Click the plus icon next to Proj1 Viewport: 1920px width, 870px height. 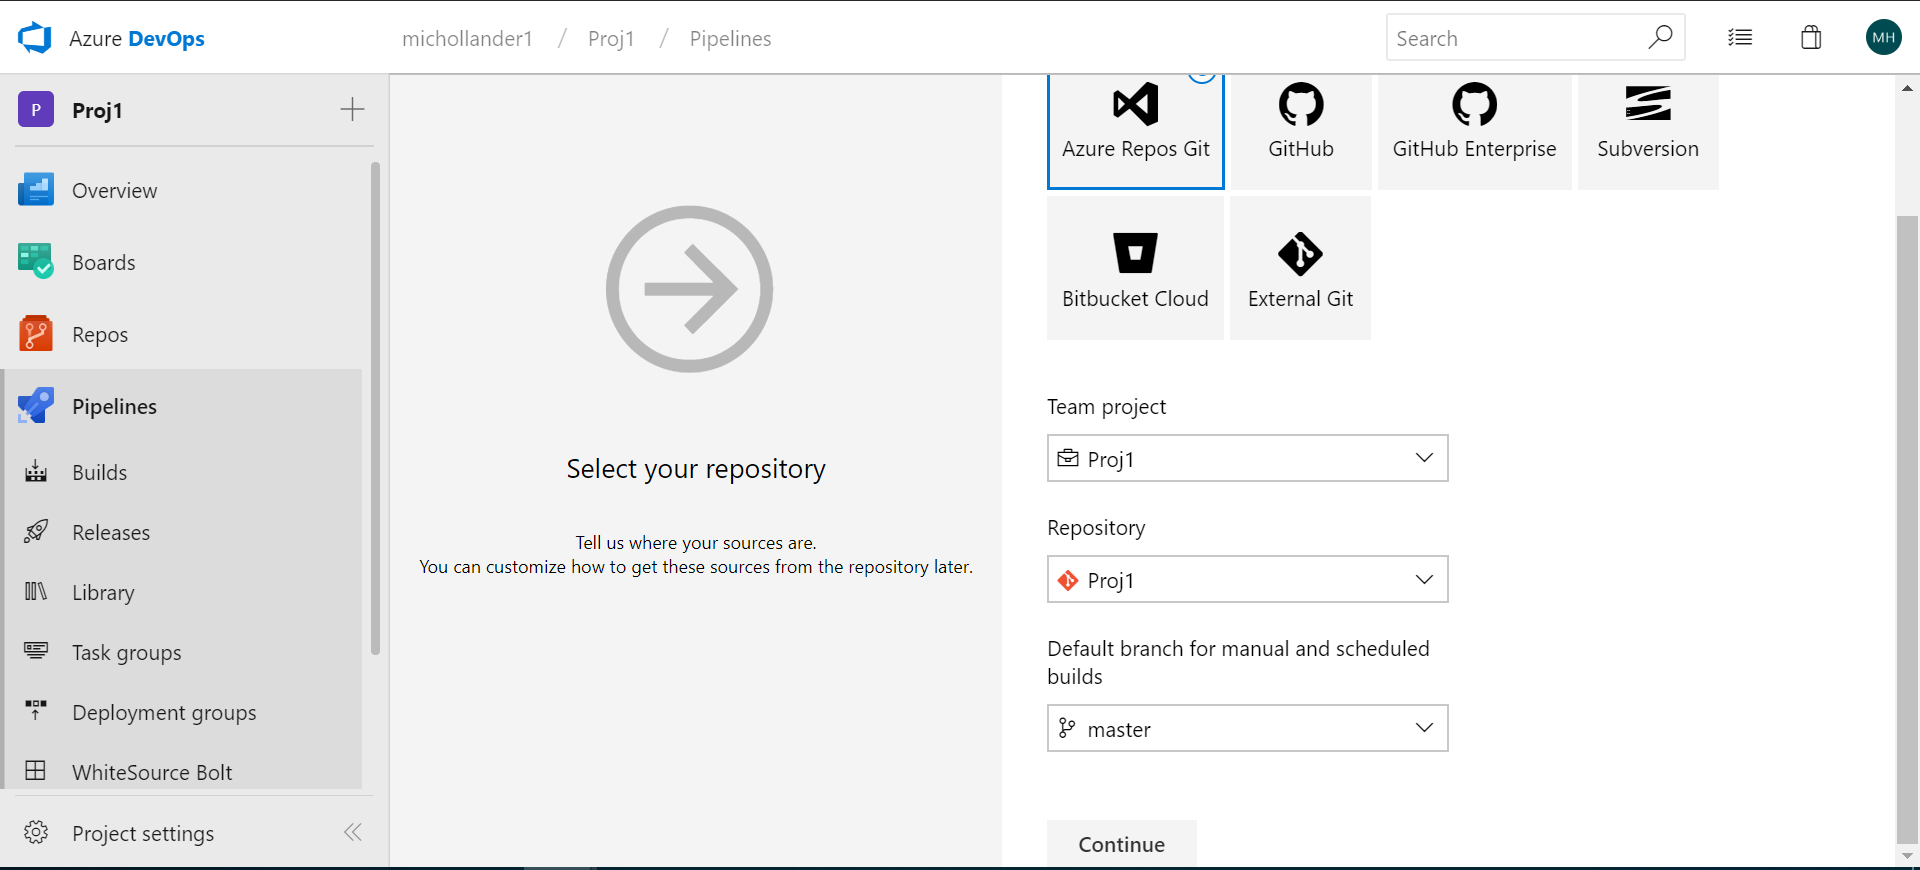coord(352,110)
